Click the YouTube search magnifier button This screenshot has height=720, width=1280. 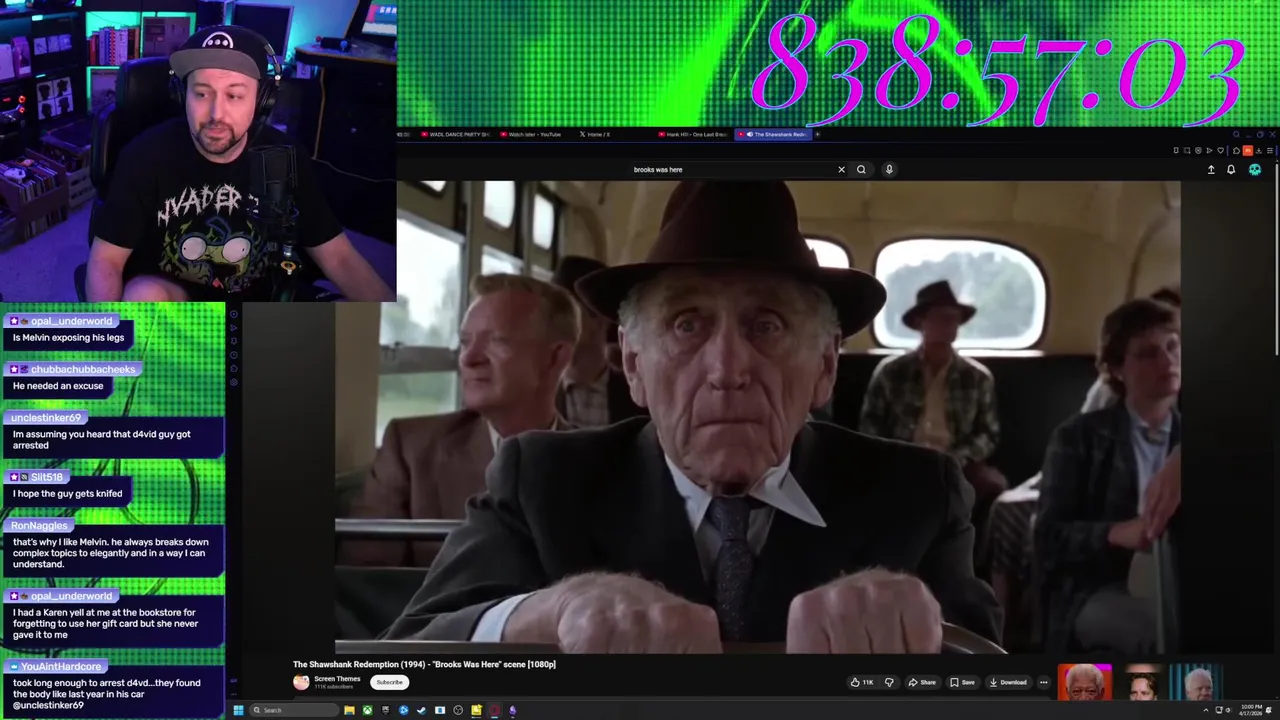[x=861, y=169]
